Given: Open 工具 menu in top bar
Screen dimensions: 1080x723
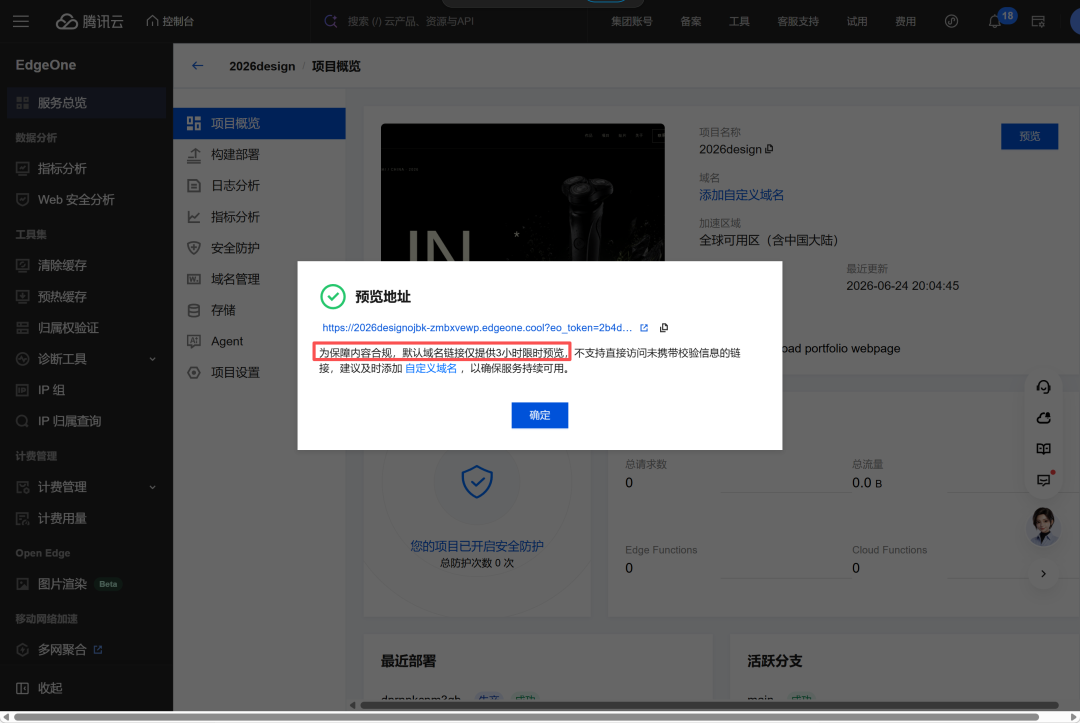Looking at the screenshot, I should 739,21.
